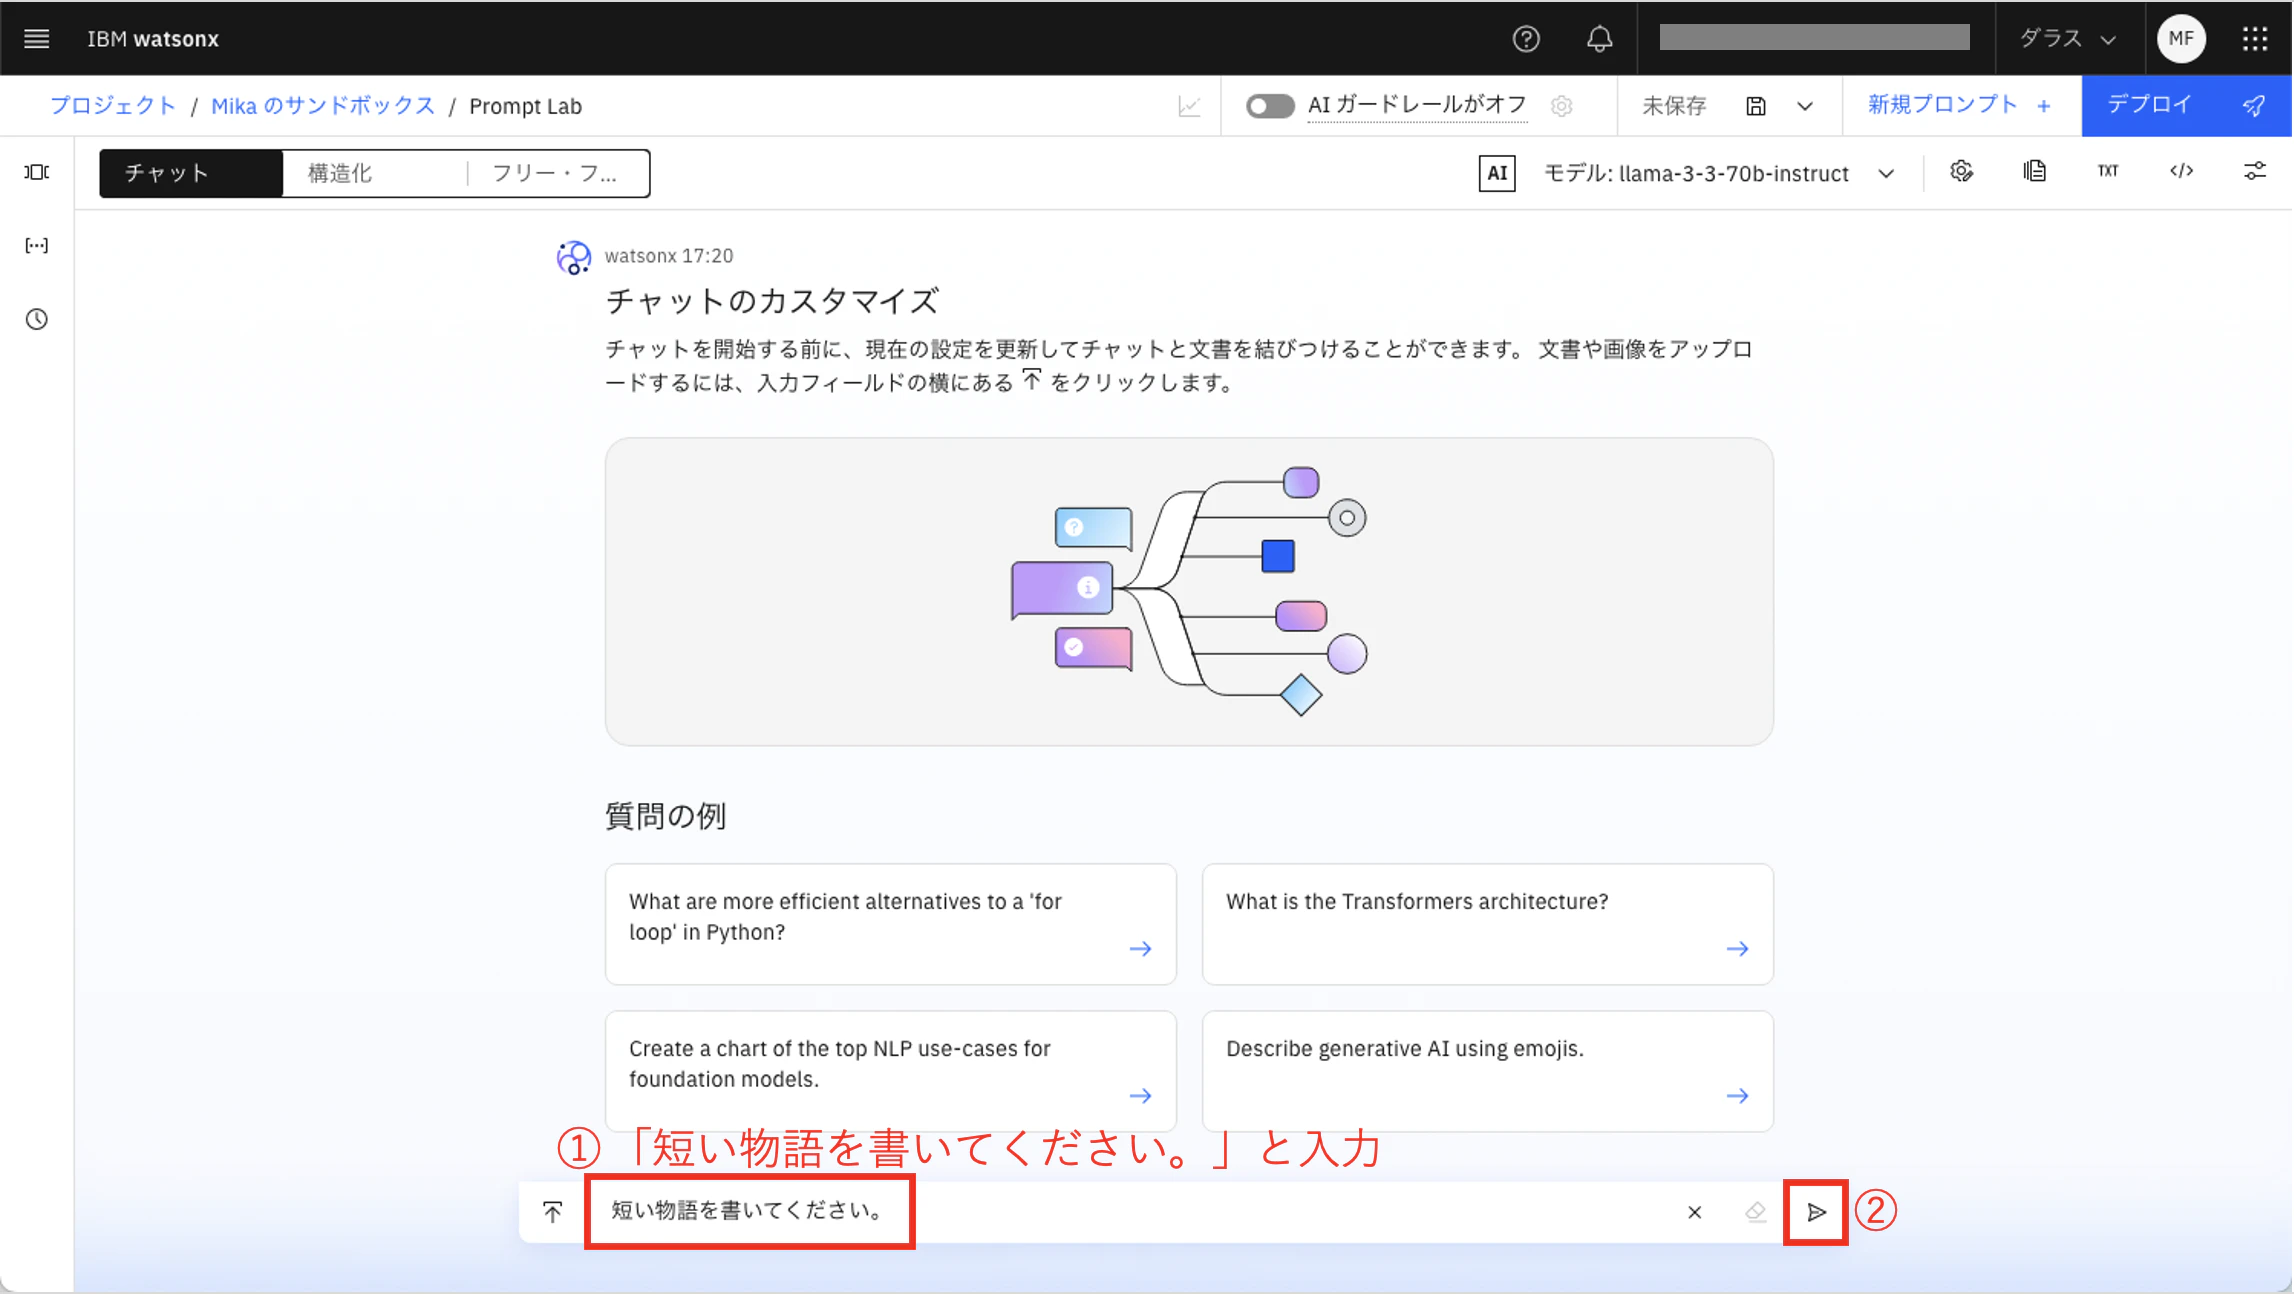The image size is (2294, 1294).
Task: Open the history clock icon
Action: click(x=37, y=319)
